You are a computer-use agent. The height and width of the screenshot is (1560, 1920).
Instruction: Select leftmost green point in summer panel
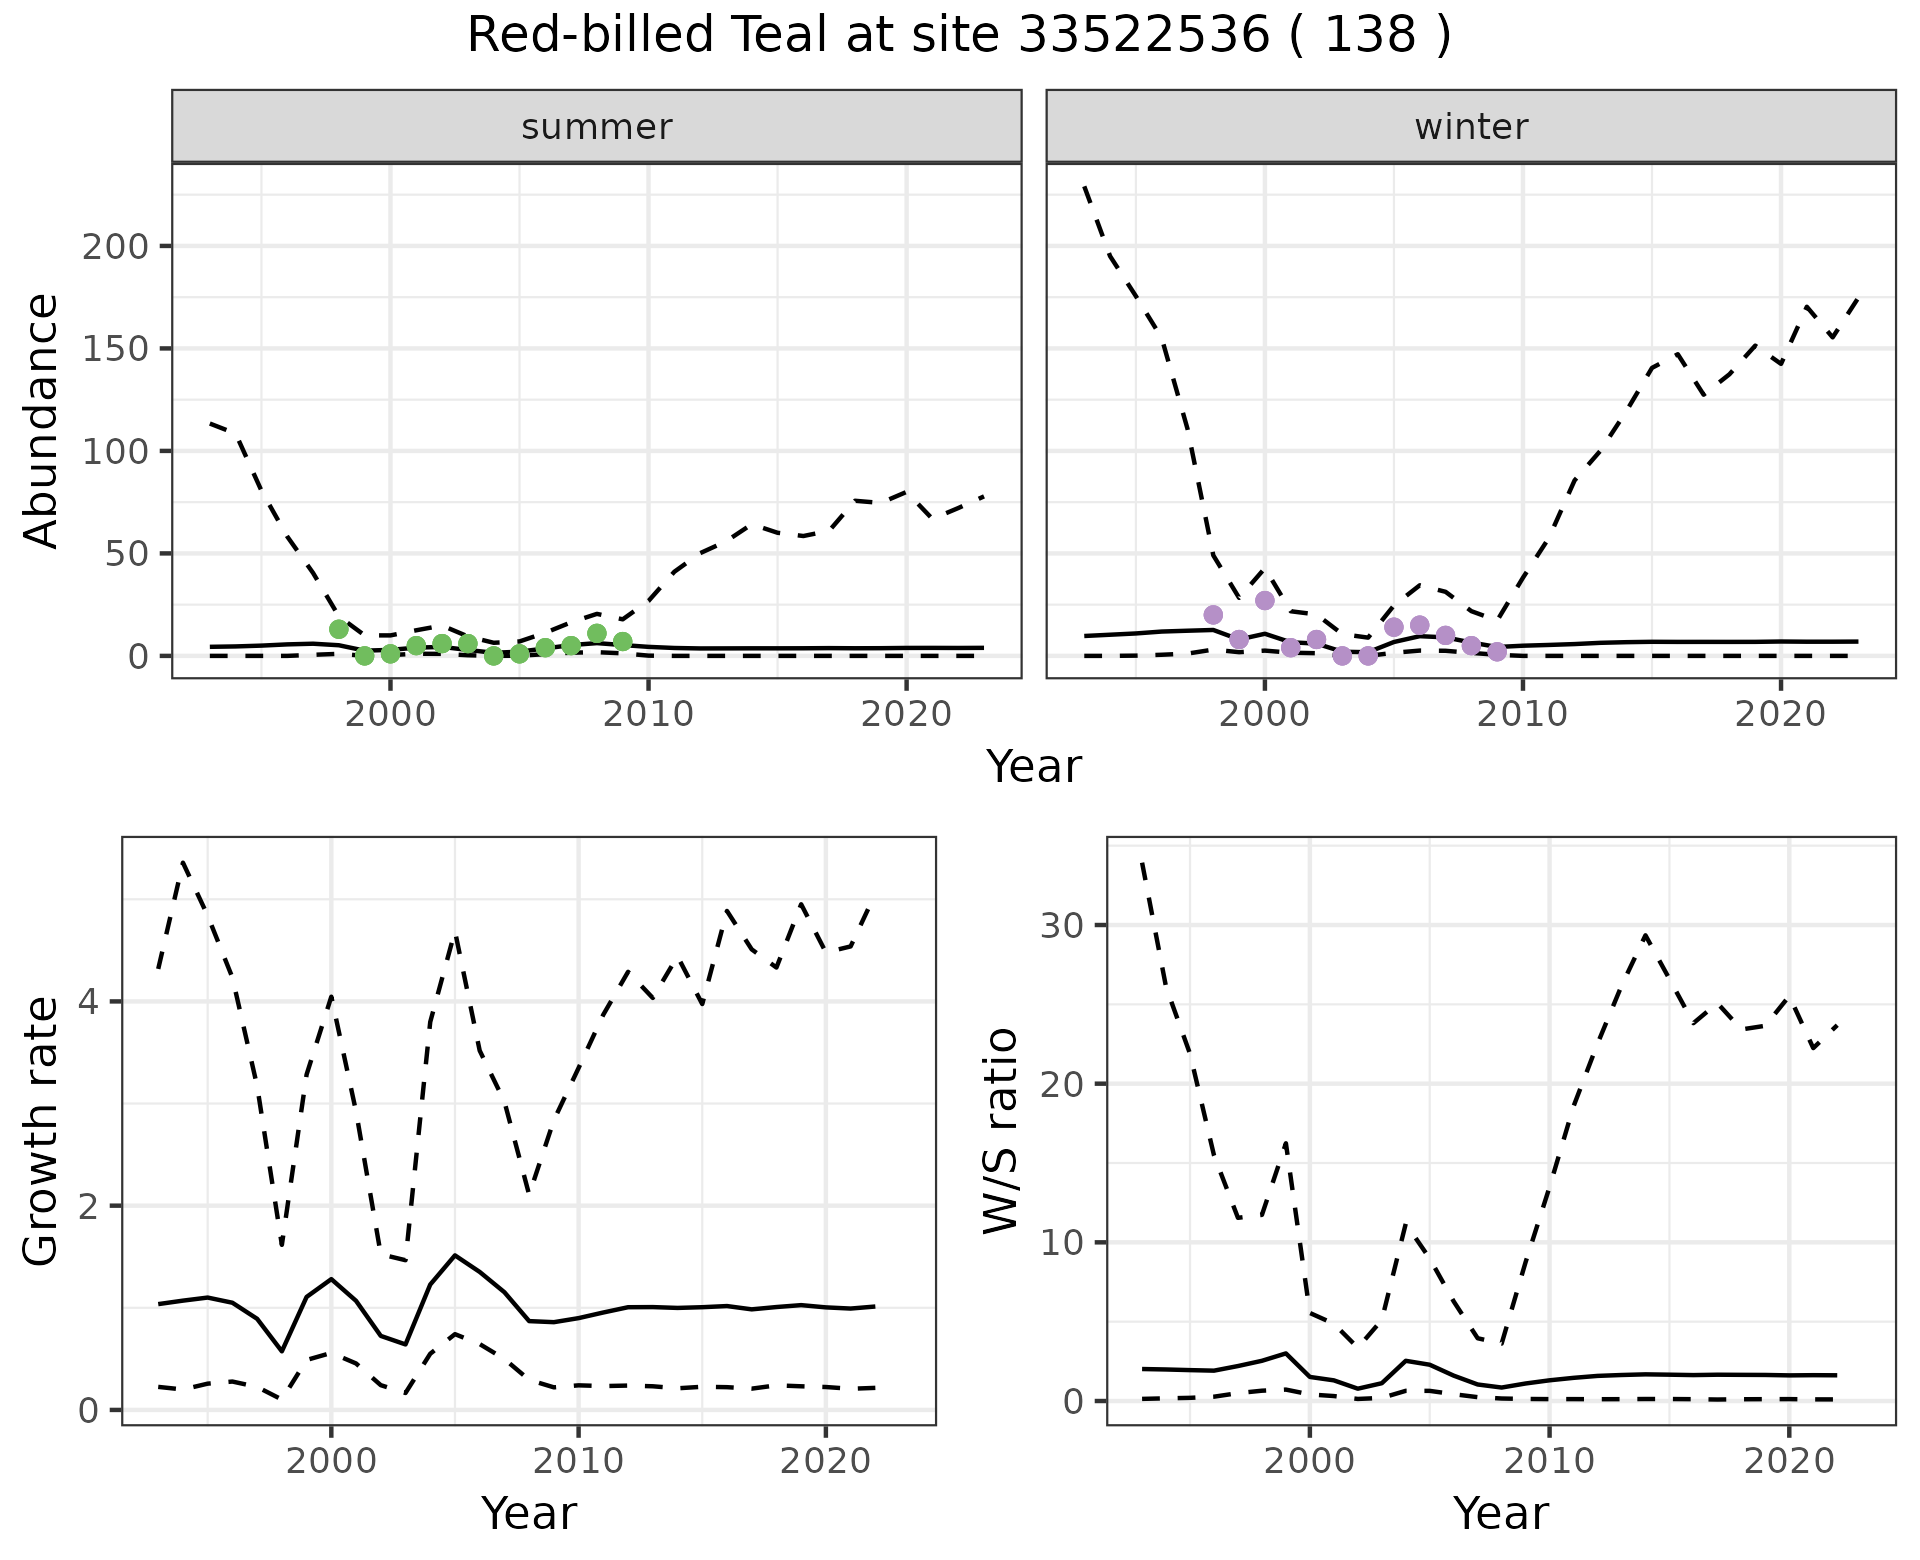(x=339, y=629)
